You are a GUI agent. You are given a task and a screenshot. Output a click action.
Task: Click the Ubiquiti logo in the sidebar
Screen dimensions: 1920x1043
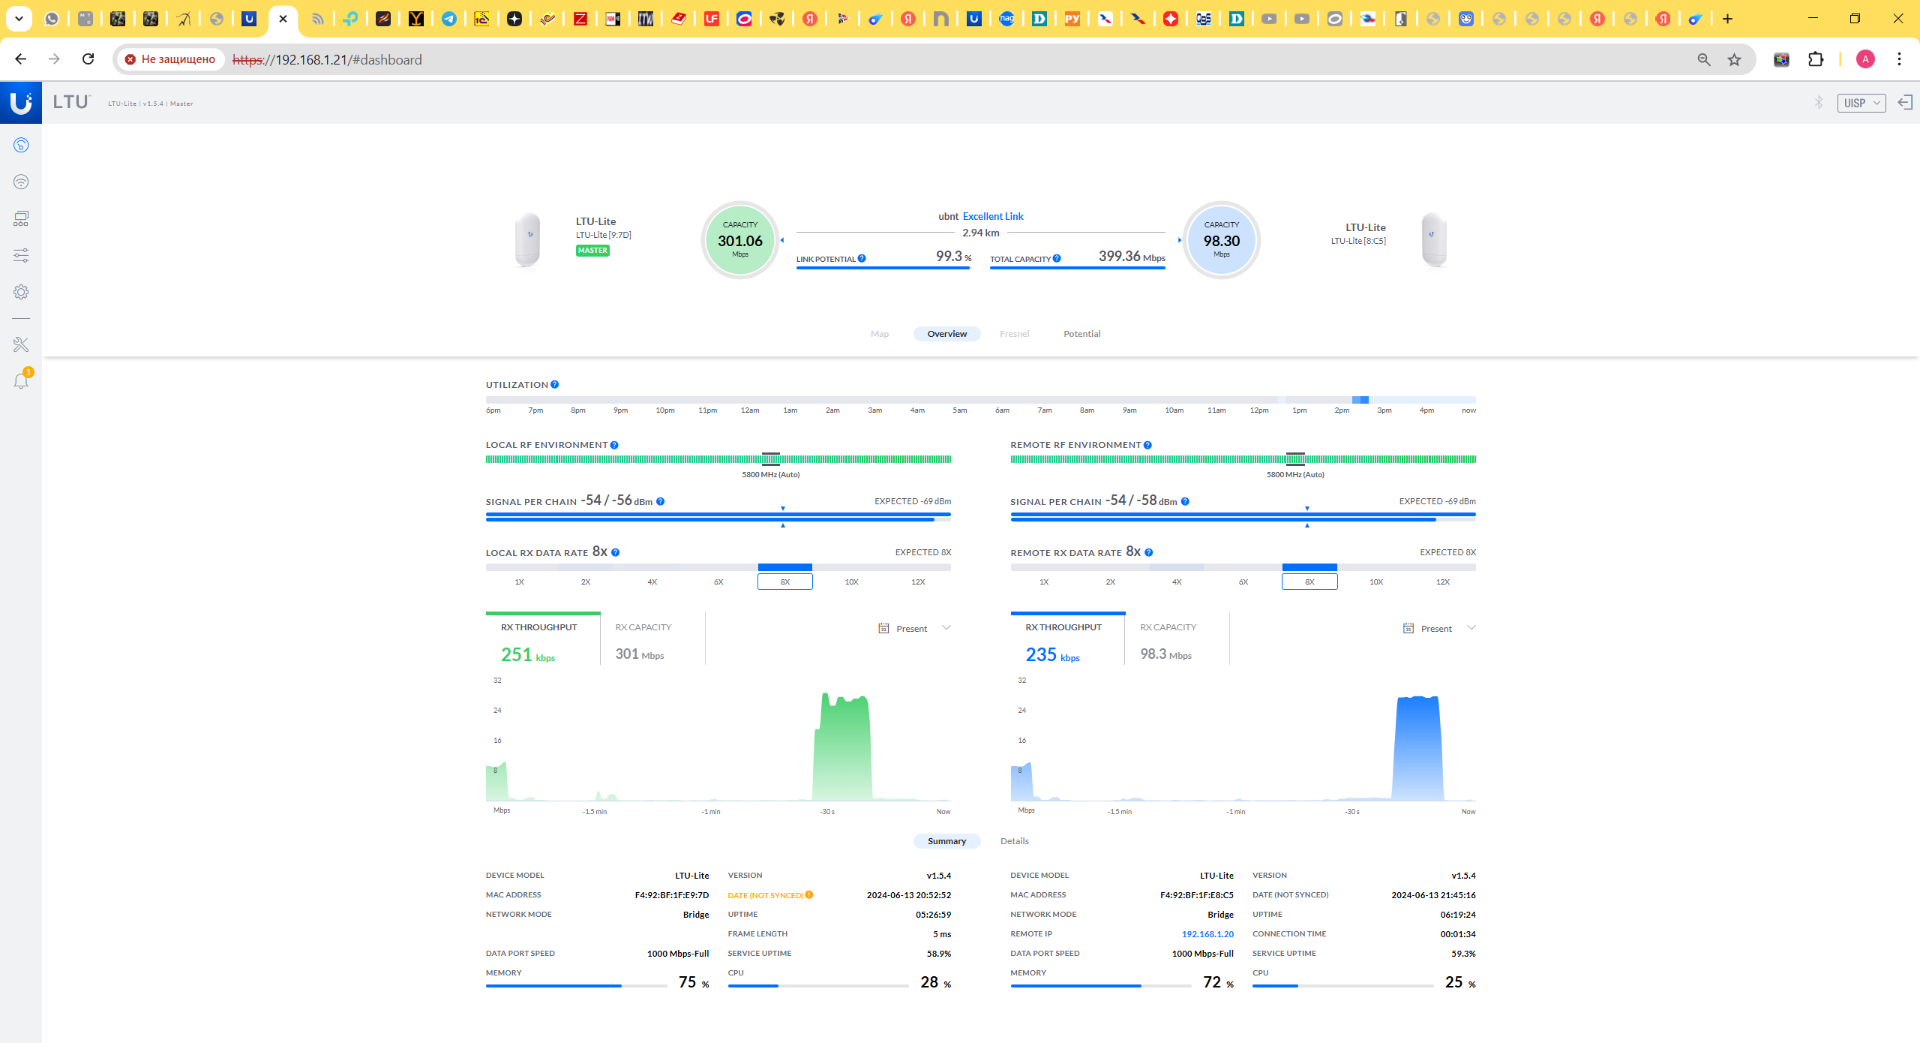[21, 103]
